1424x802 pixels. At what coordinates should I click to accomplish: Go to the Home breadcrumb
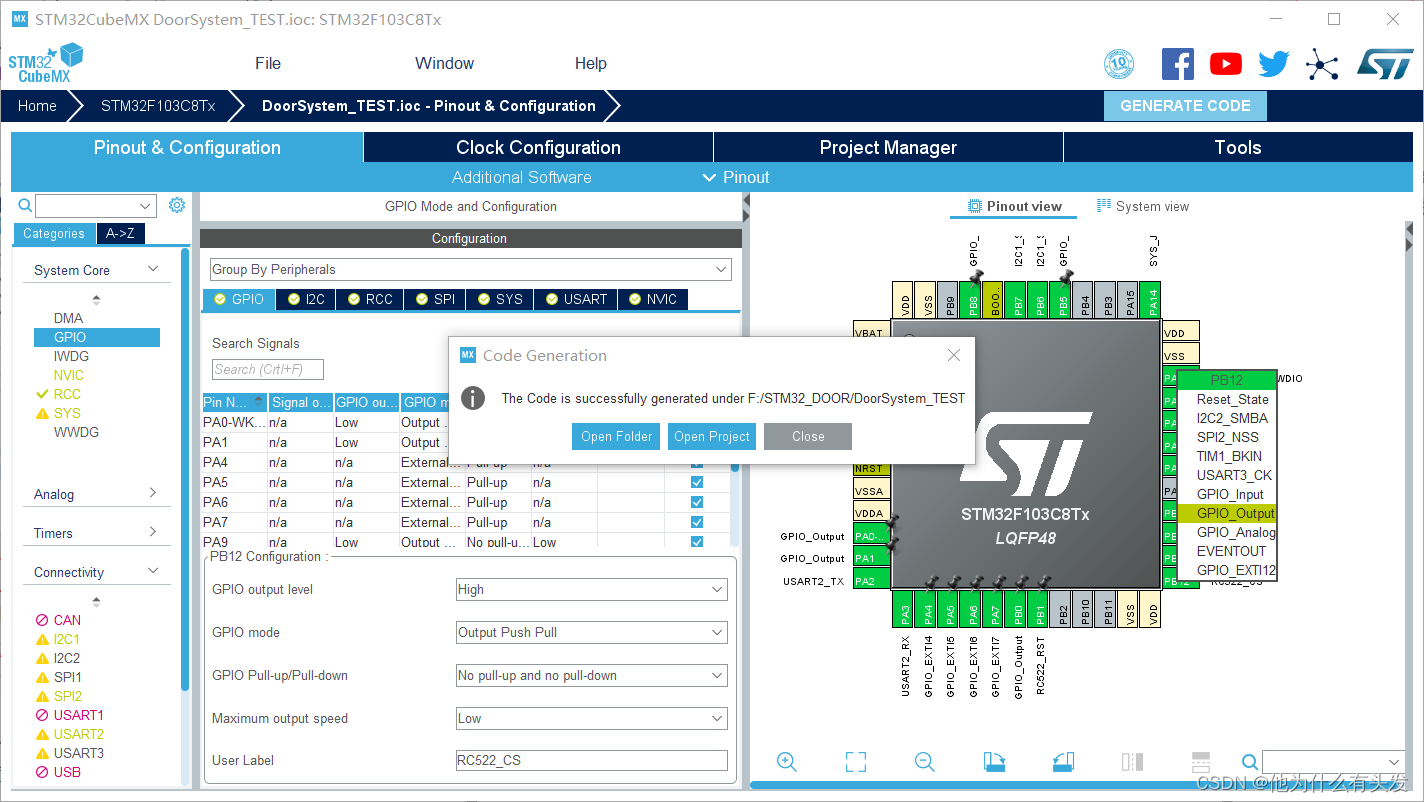tap(37, 106)
